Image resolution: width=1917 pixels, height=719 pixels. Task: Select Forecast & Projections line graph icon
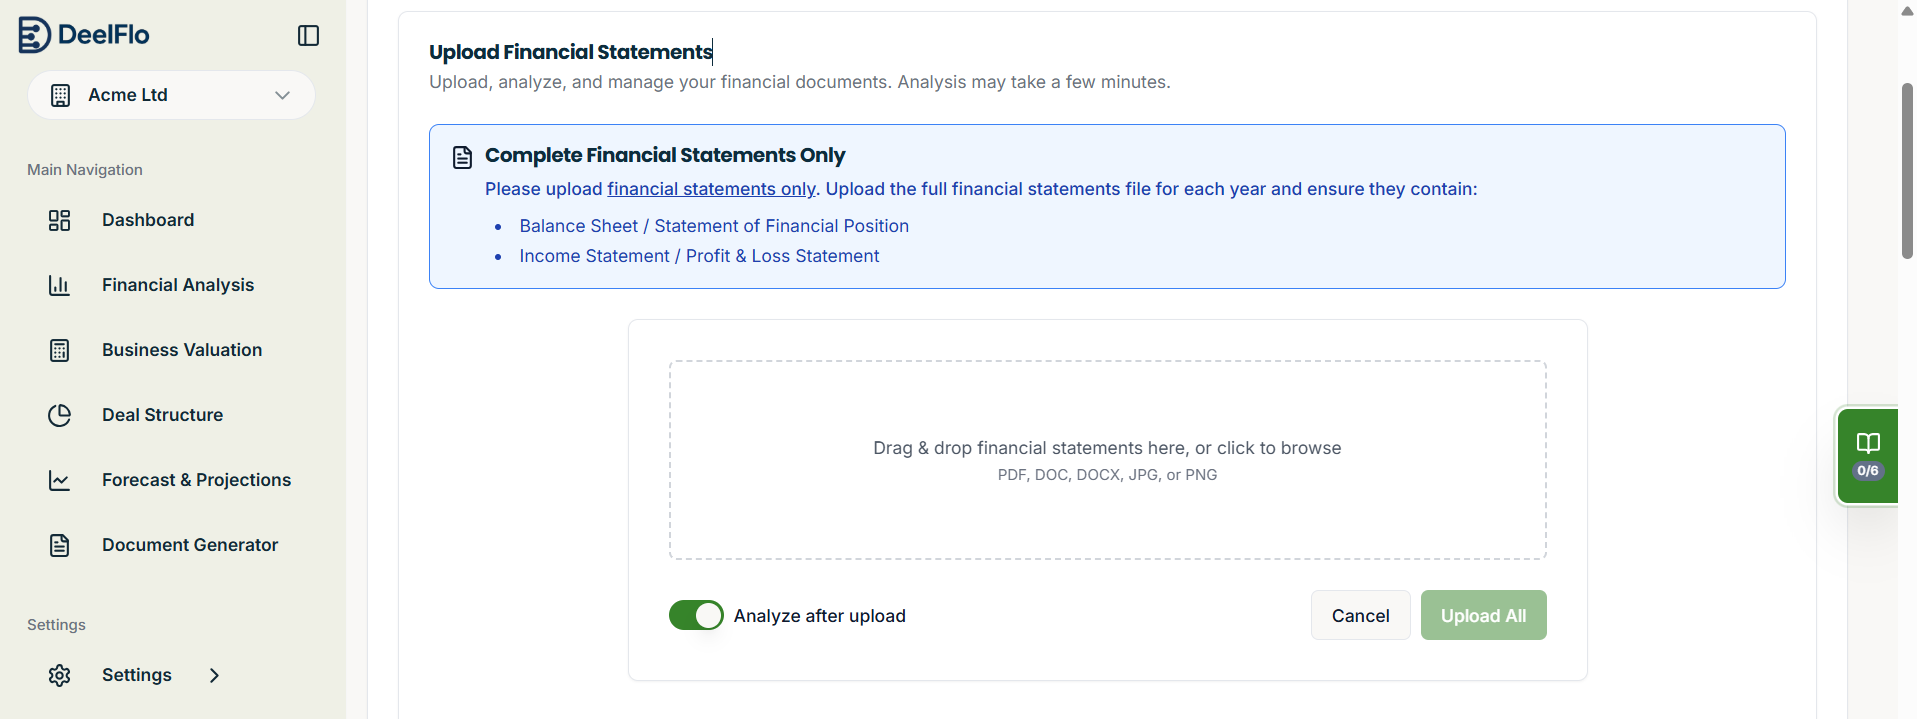coord(59,480)
